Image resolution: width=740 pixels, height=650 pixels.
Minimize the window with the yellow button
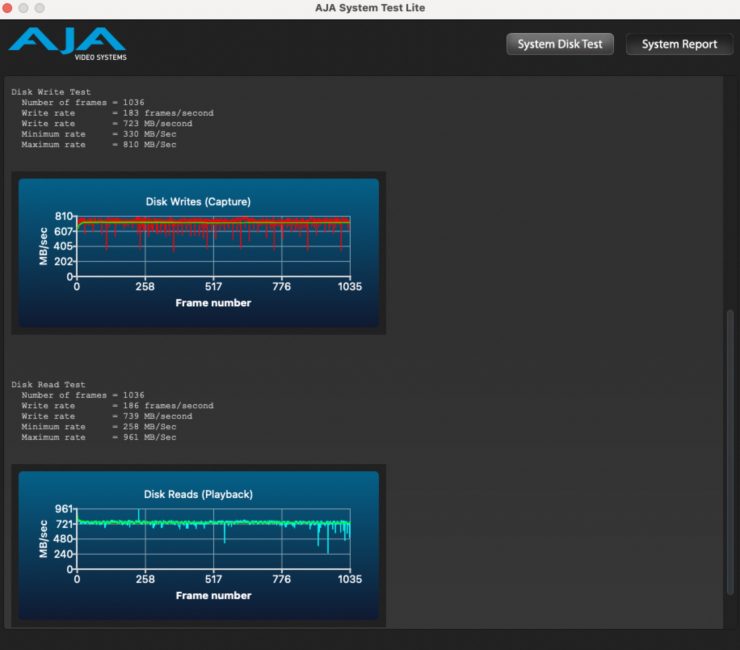pos(25,8)
